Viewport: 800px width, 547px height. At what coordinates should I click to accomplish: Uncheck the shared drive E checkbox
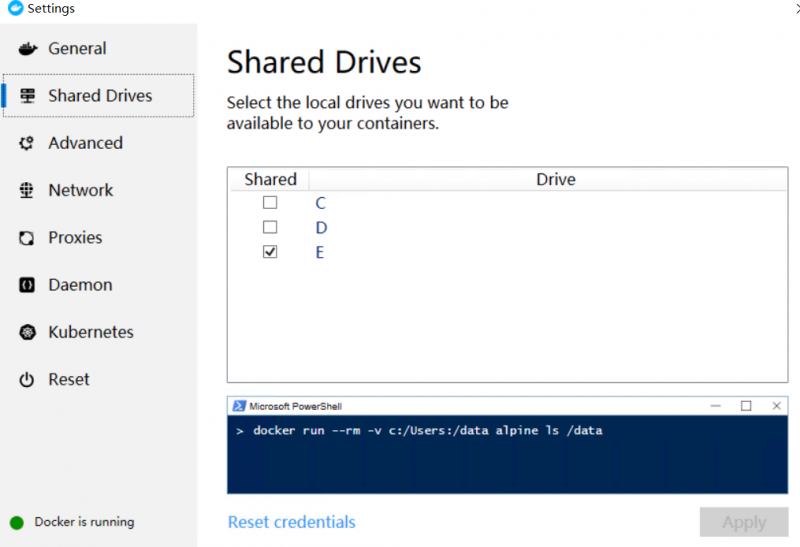[270, 252]
